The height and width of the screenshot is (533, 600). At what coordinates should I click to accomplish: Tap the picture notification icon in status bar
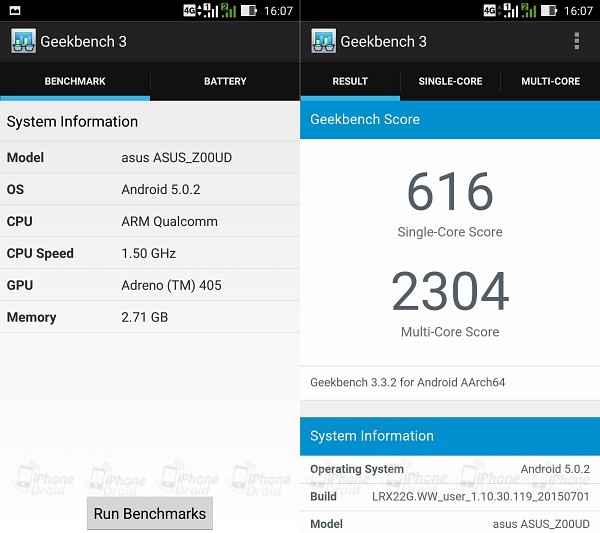[x=15, y=11]
